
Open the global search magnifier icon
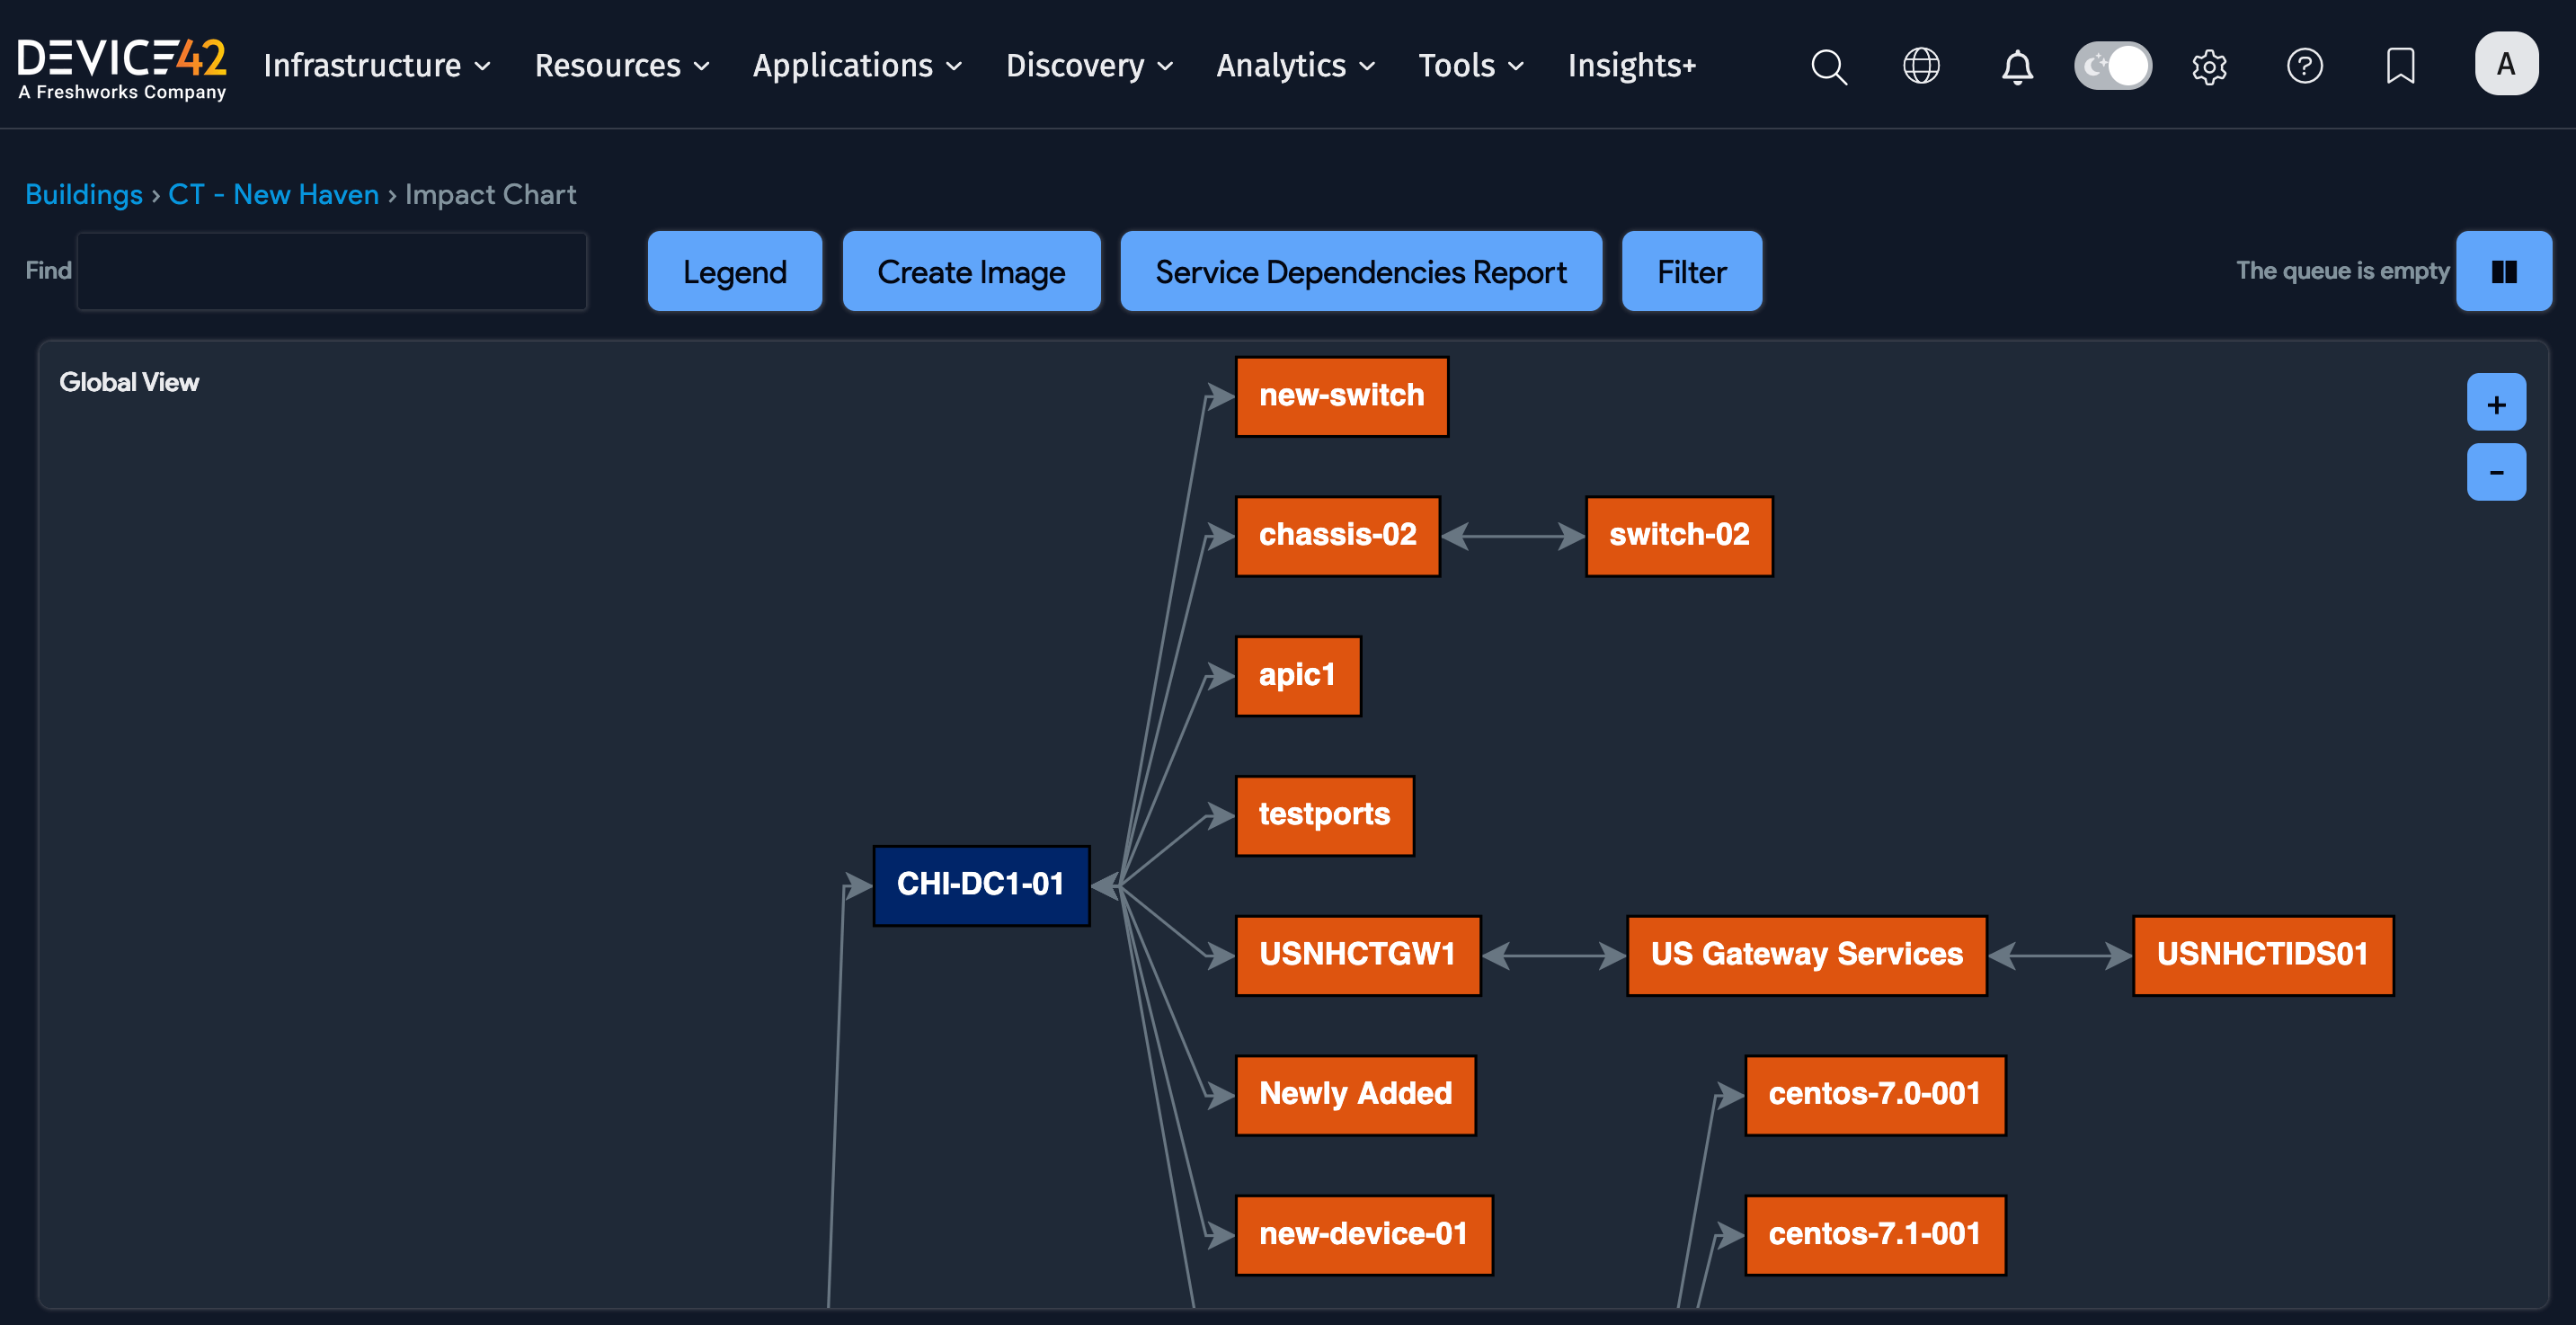(x=1828, y=66)
